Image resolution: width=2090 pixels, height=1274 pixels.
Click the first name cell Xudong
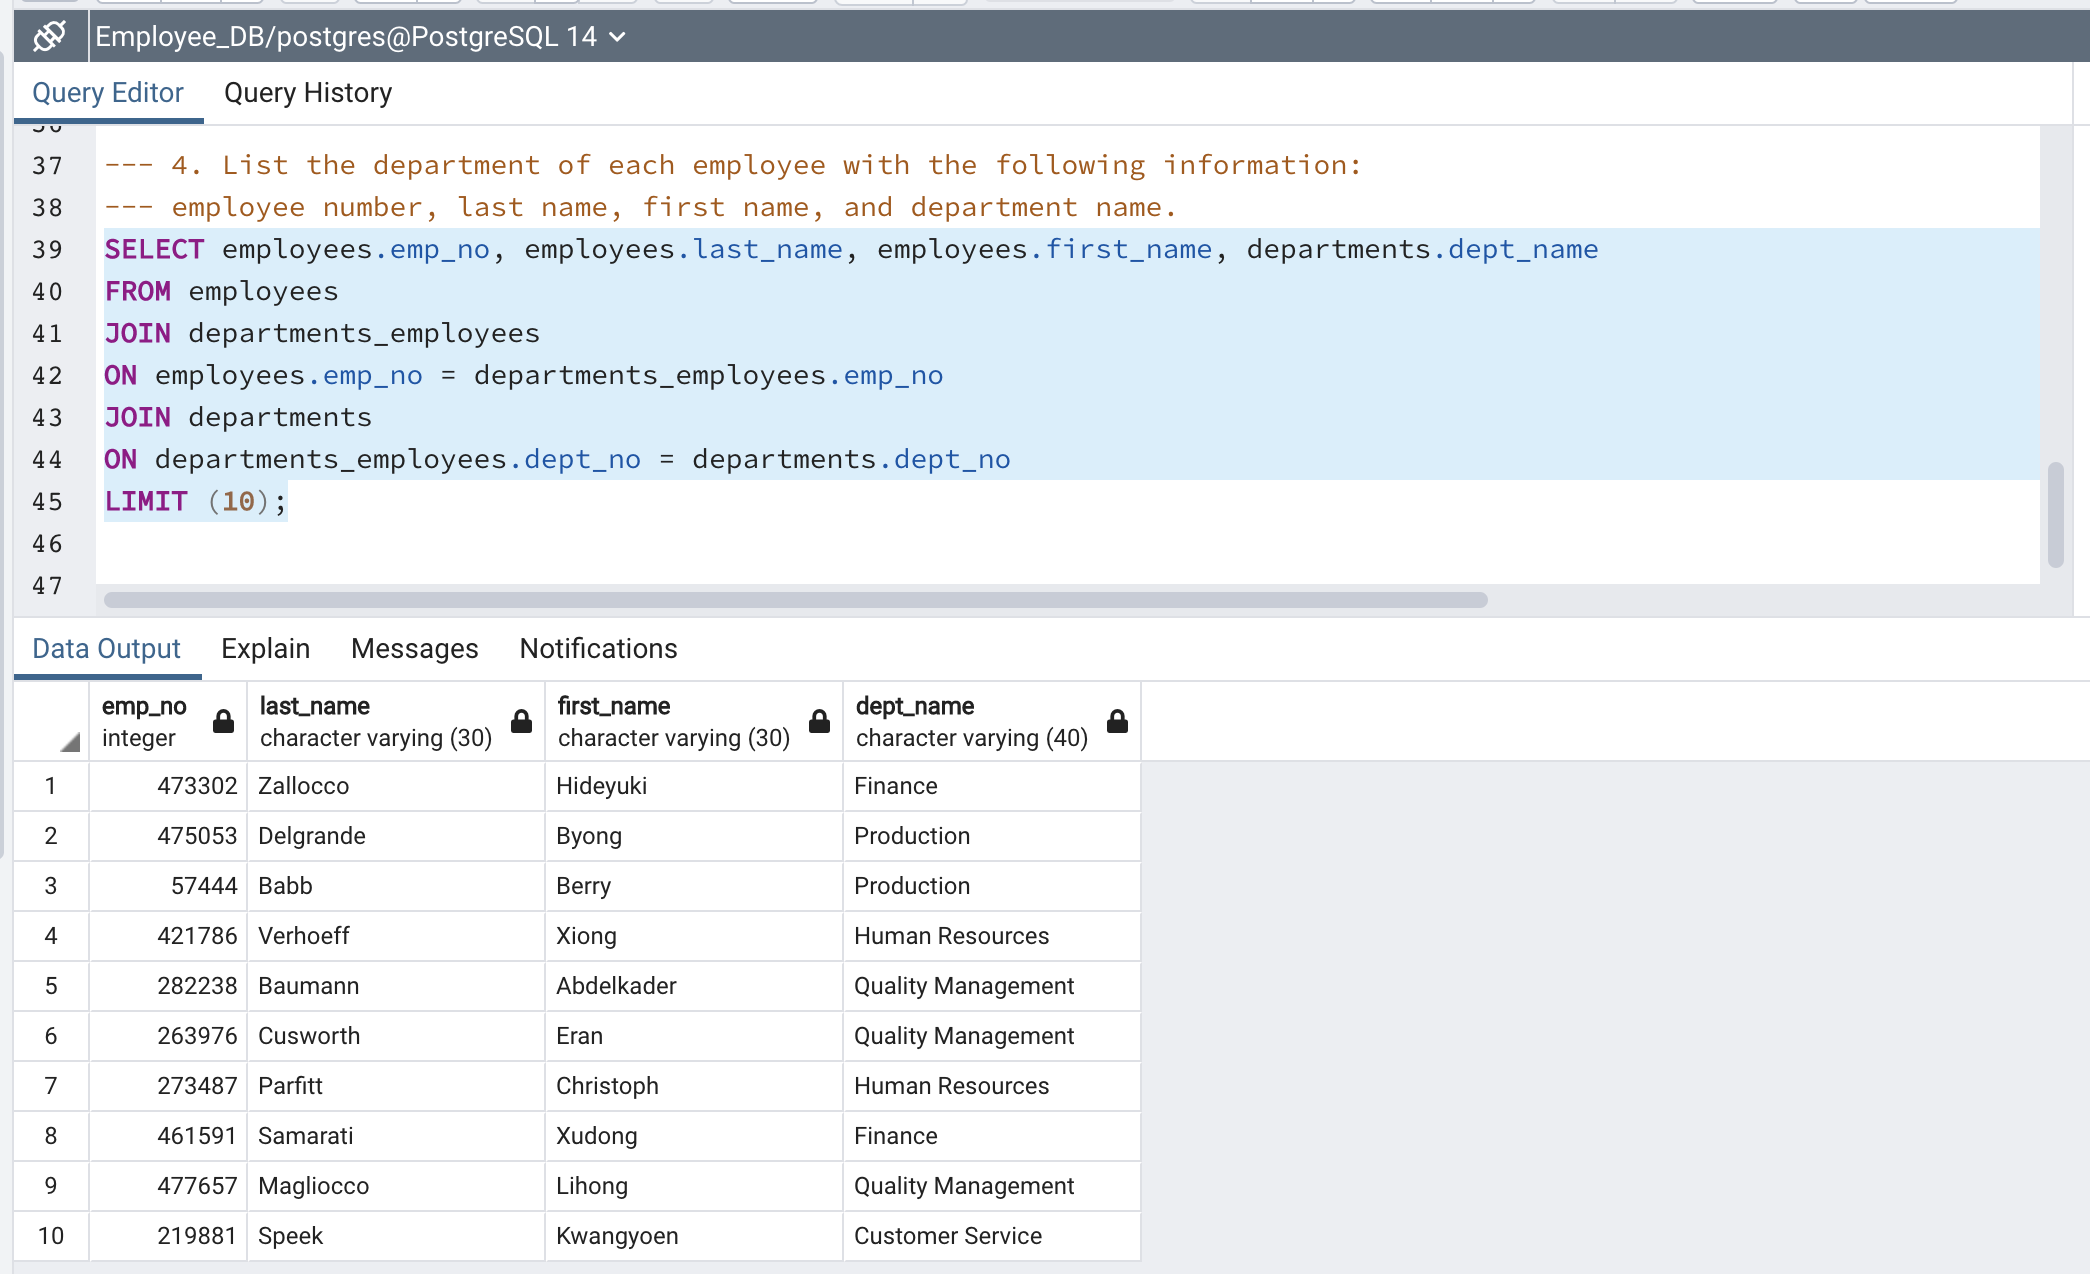(694, 1136)
